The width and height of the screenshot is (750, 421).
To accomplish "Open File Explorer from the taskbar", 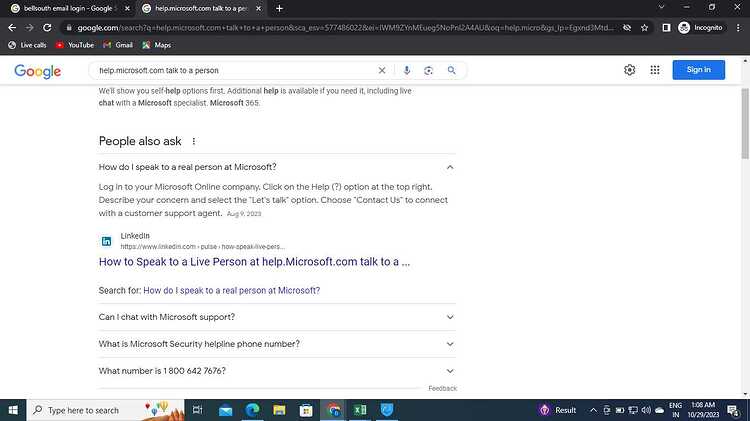I will [279, 410].
